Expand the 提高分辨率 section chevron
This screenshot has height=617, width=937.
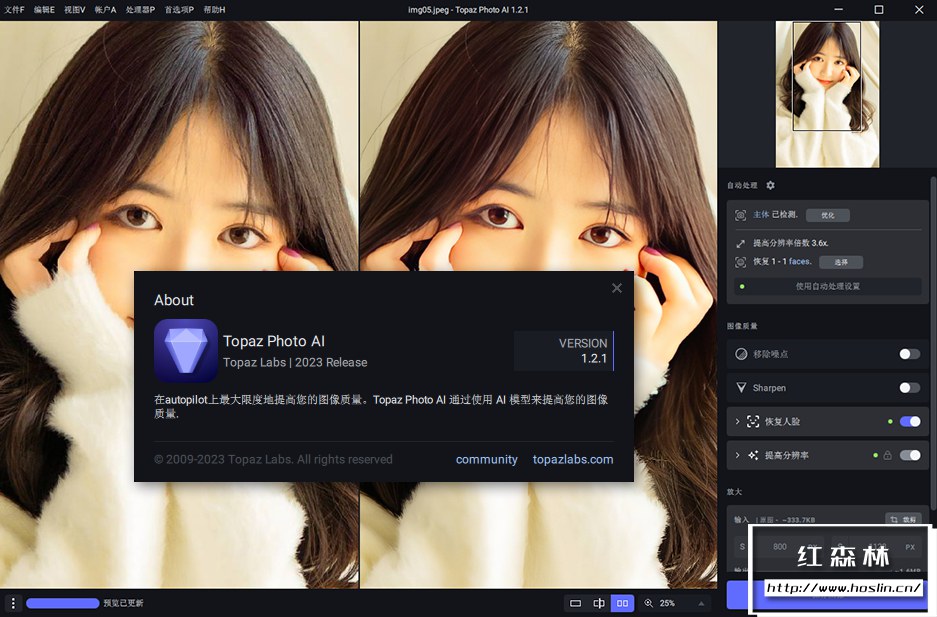(x=737, y=455)
